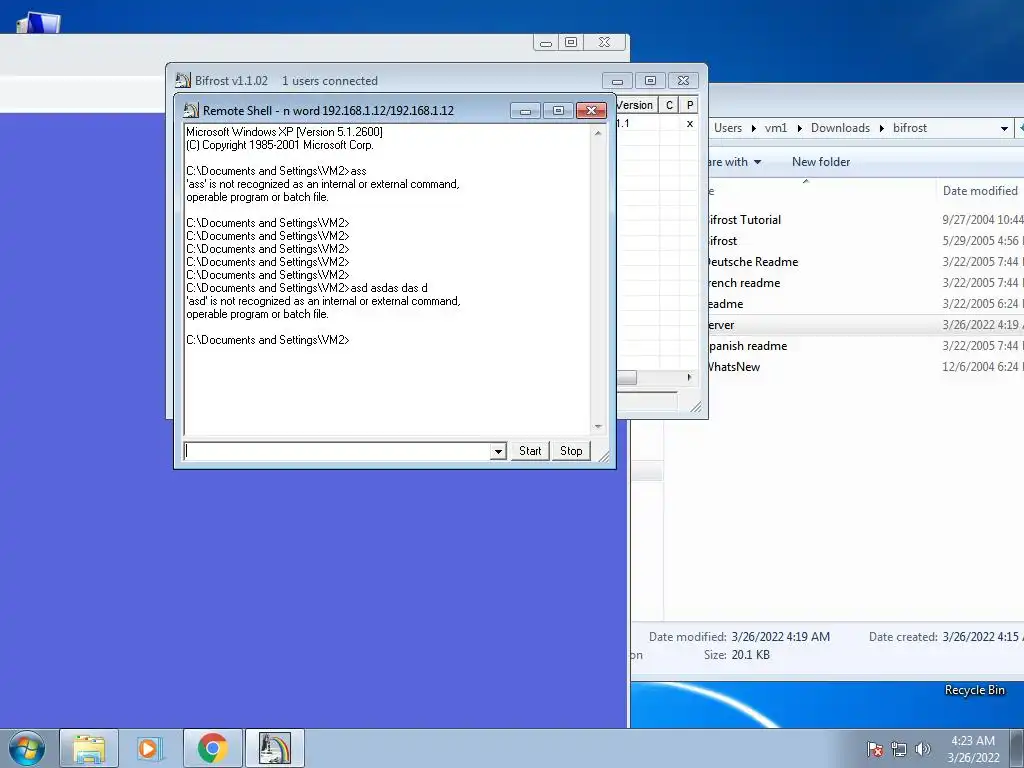Click the P column header in Bifrost

[x=690, y=105]
